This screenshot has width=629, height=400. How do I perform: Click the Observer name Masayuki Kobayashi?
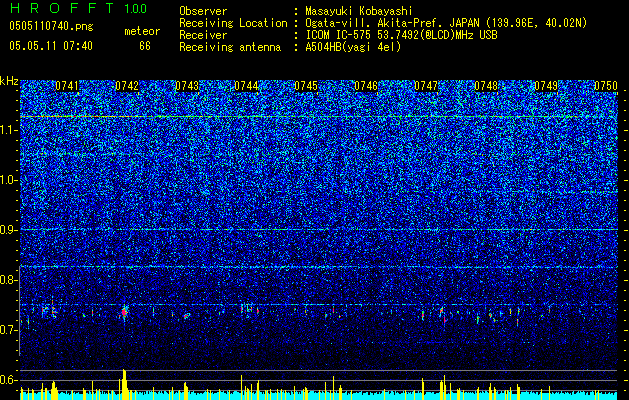pos(359,12)
